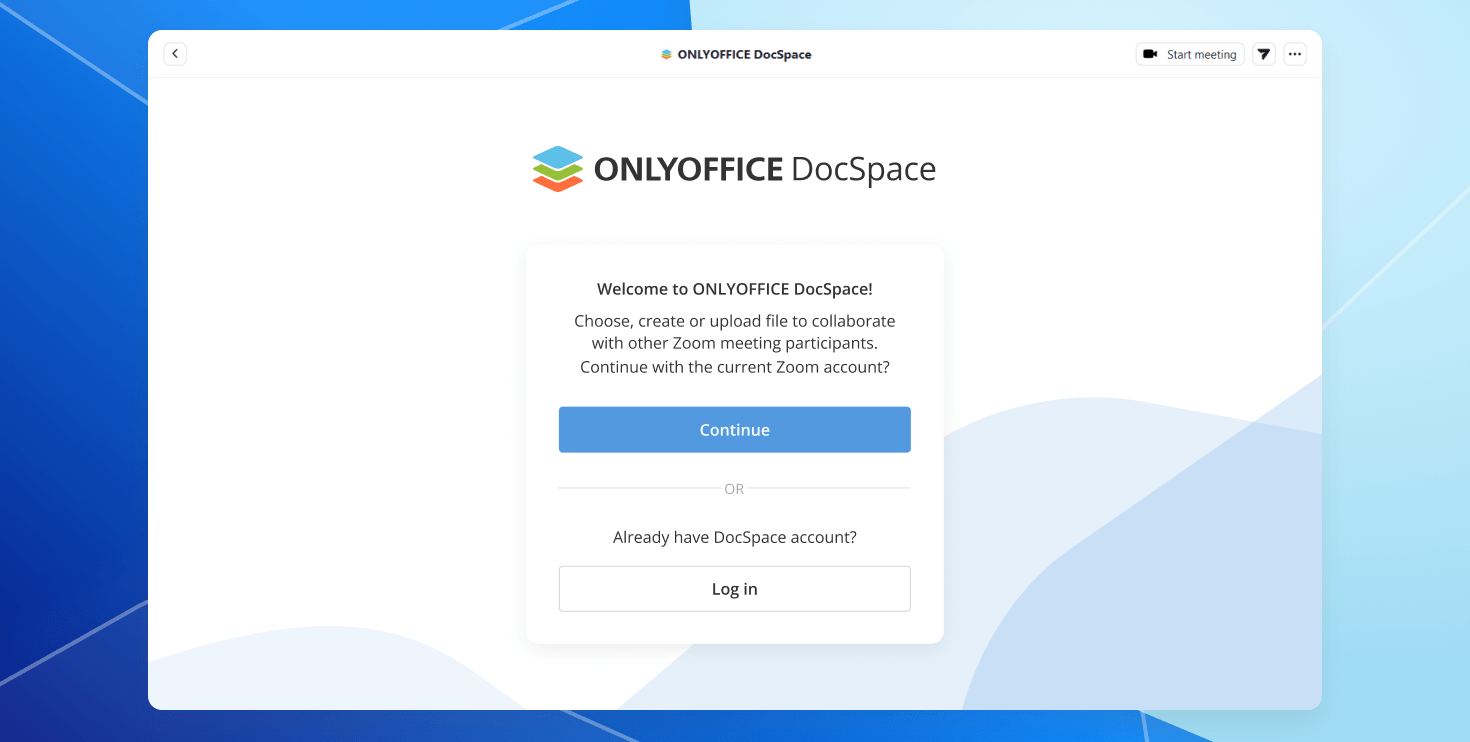
Task: Open the funnel filter icon
Action: tap(1264, 54)
